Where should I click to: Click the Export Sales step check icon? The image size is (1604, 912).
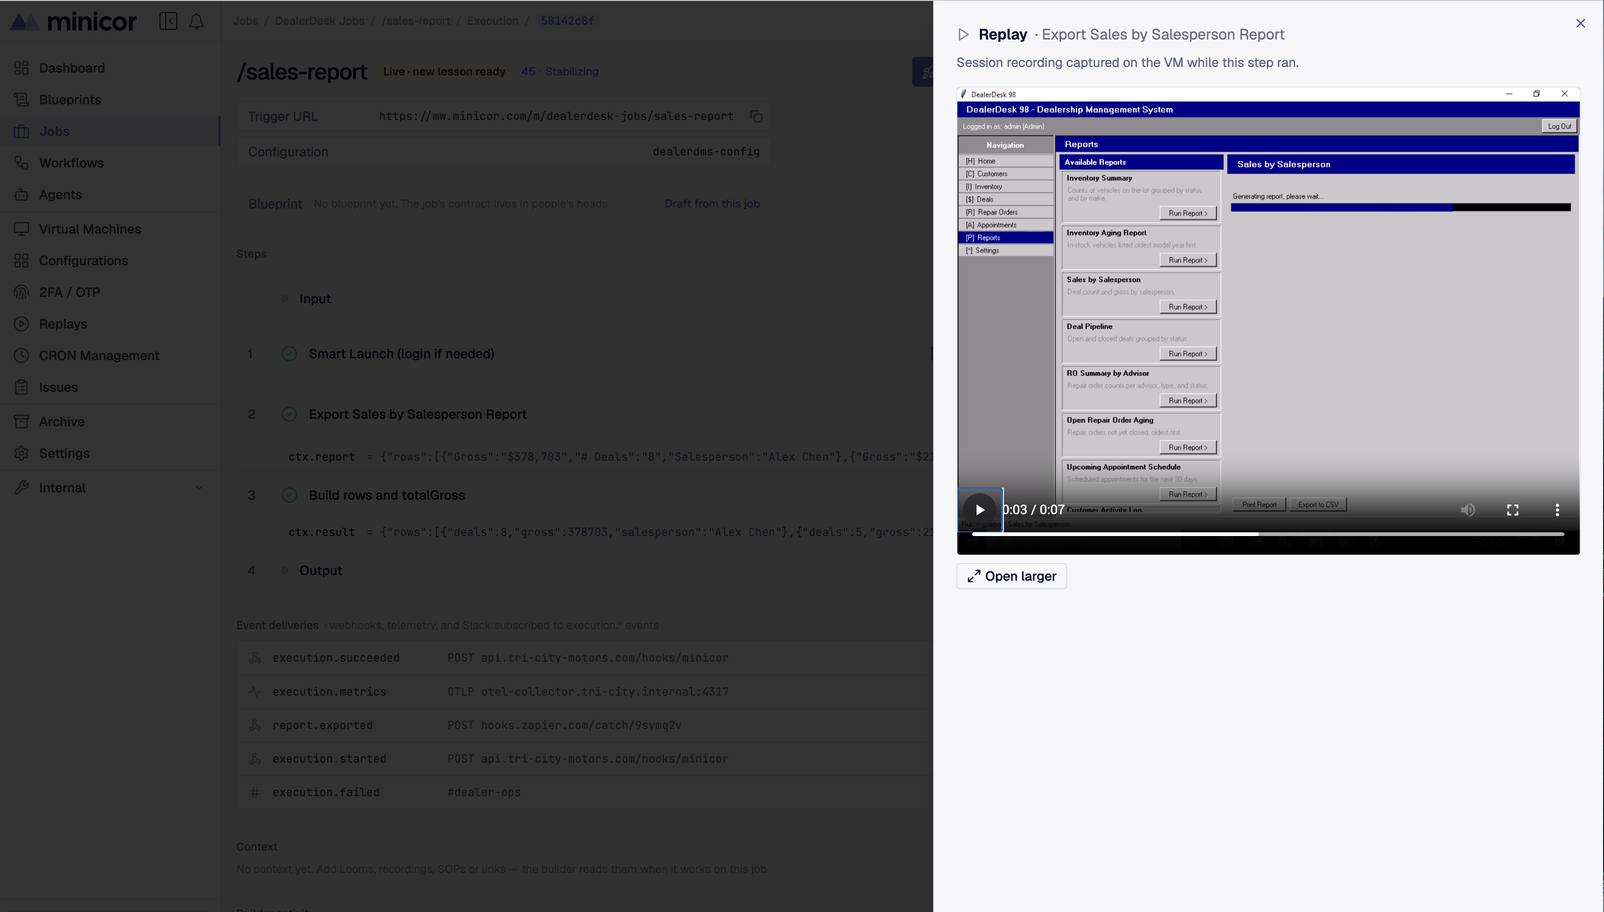click(289, 414)
